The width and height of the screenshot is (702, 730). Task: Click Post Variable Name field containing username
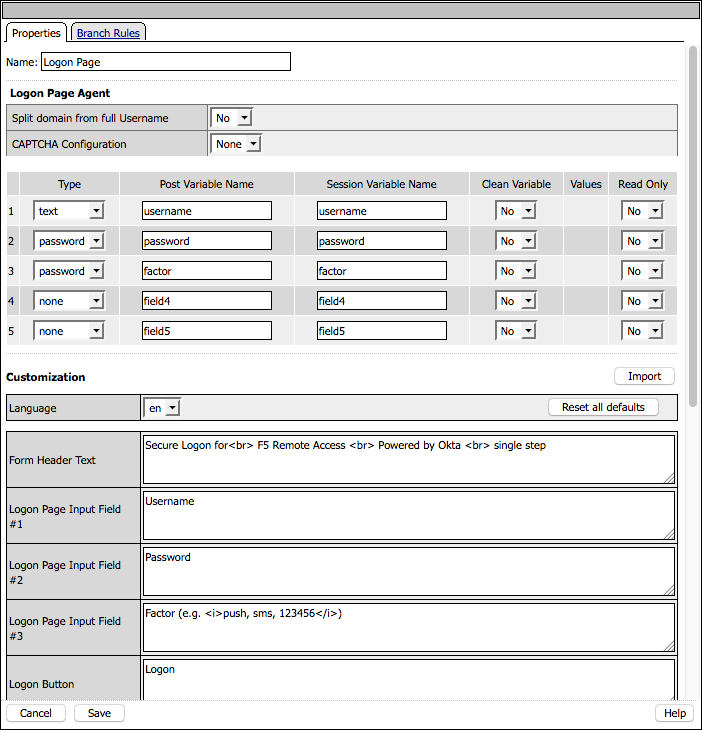207,211
